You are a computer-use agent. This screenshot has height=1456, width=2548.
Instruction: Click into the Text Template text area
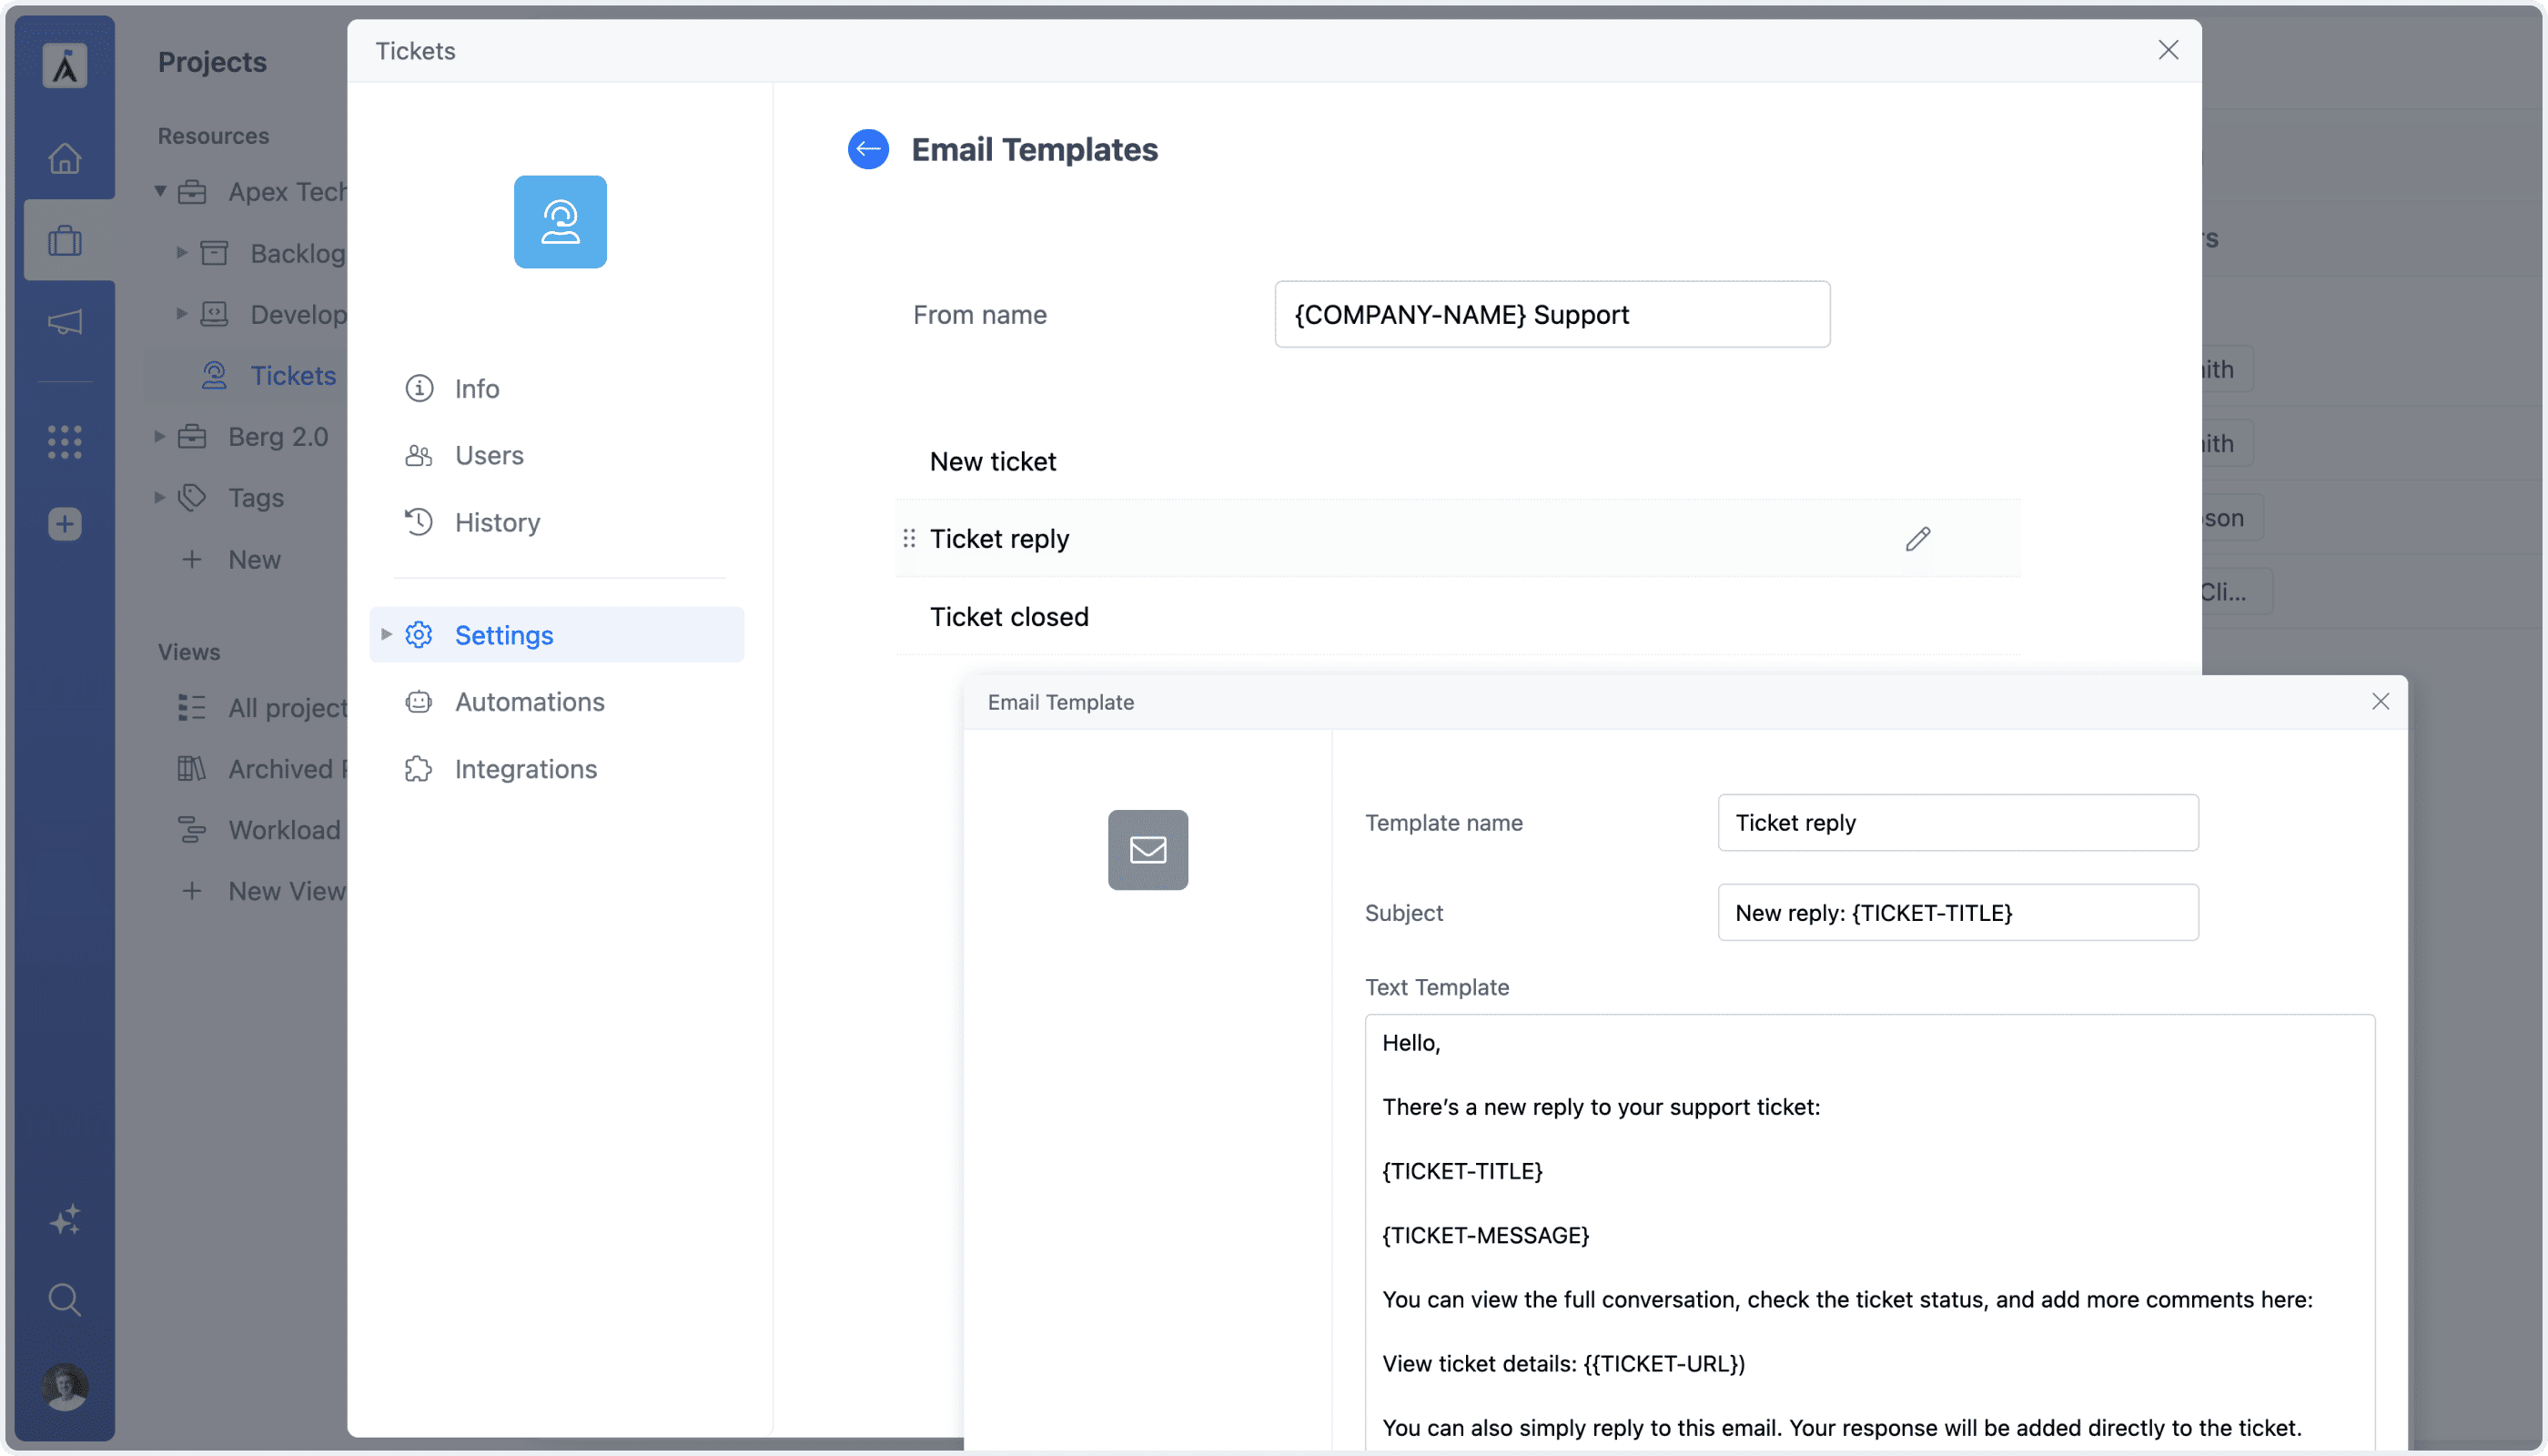pos(1869,1232)
